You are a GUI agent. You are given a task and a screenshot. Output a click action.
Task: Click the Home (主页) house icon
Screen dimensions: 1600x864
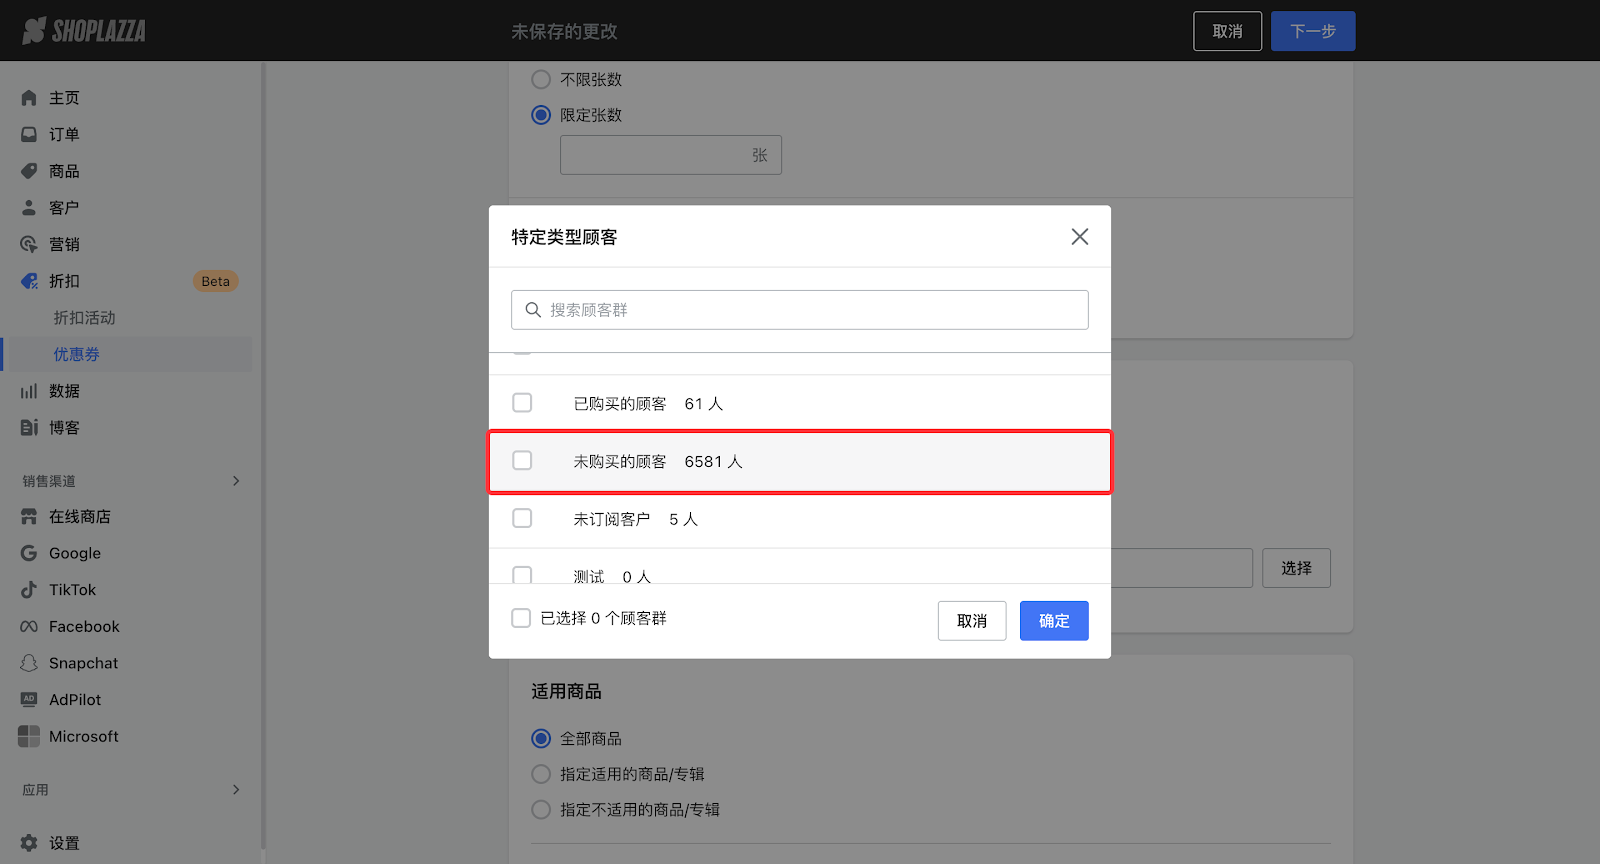pos(29,98)
